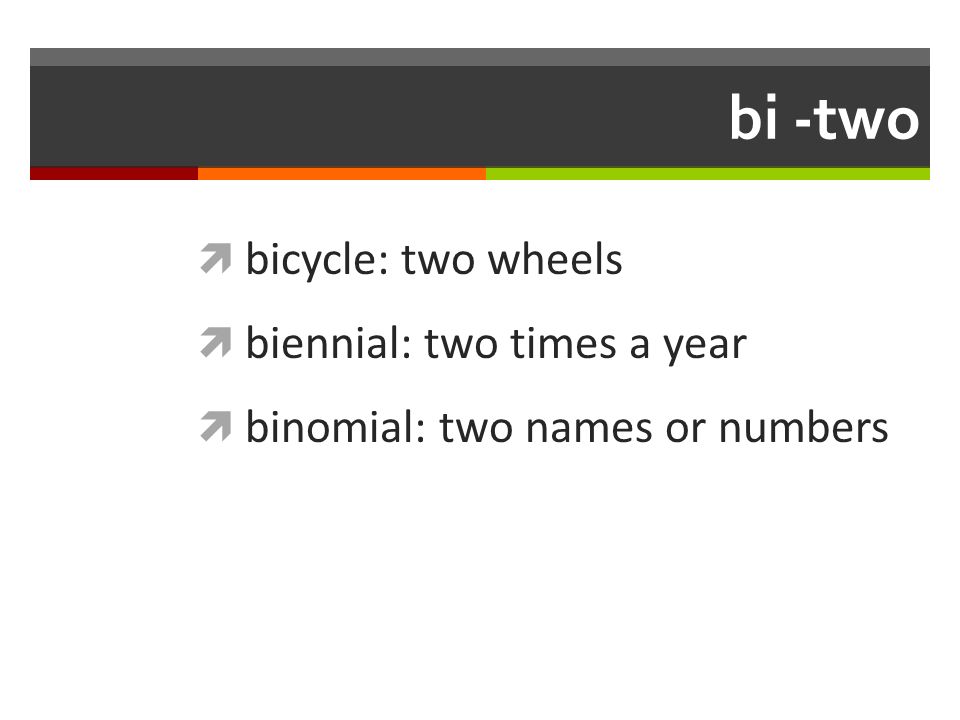Image resolution: width=960 pixels, height=720 pixels.
Task: Click the light gray strip above title
Action: [x=480, y=57]
